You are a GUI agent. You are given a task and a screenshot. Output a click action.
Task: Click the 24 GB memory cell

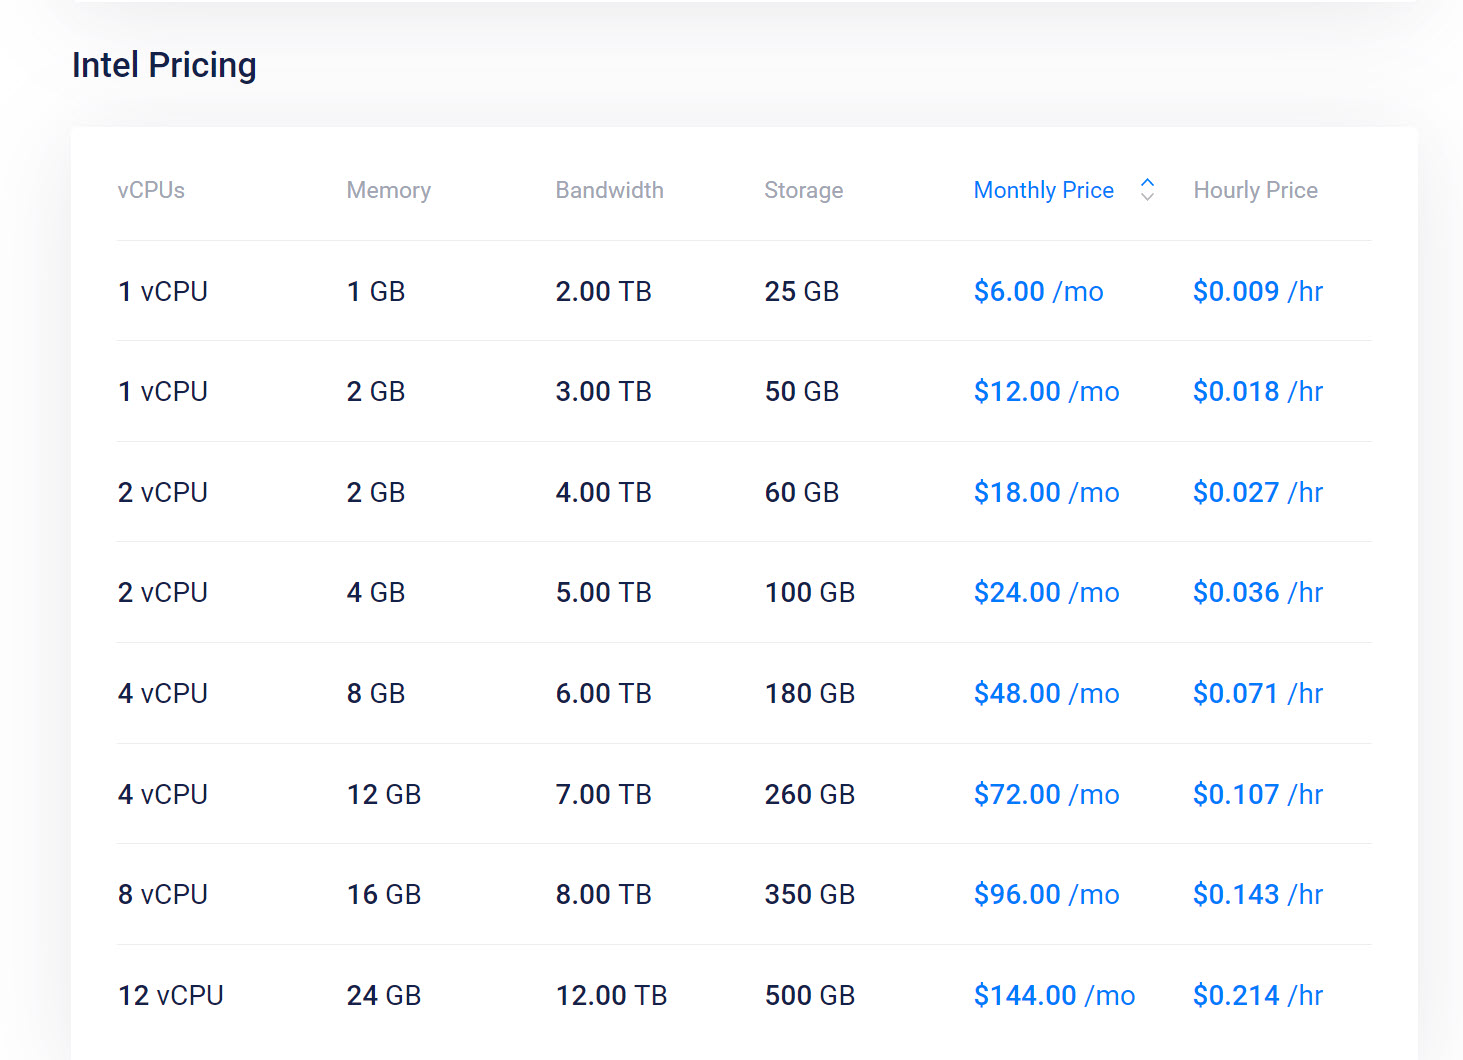coord(383,995)
